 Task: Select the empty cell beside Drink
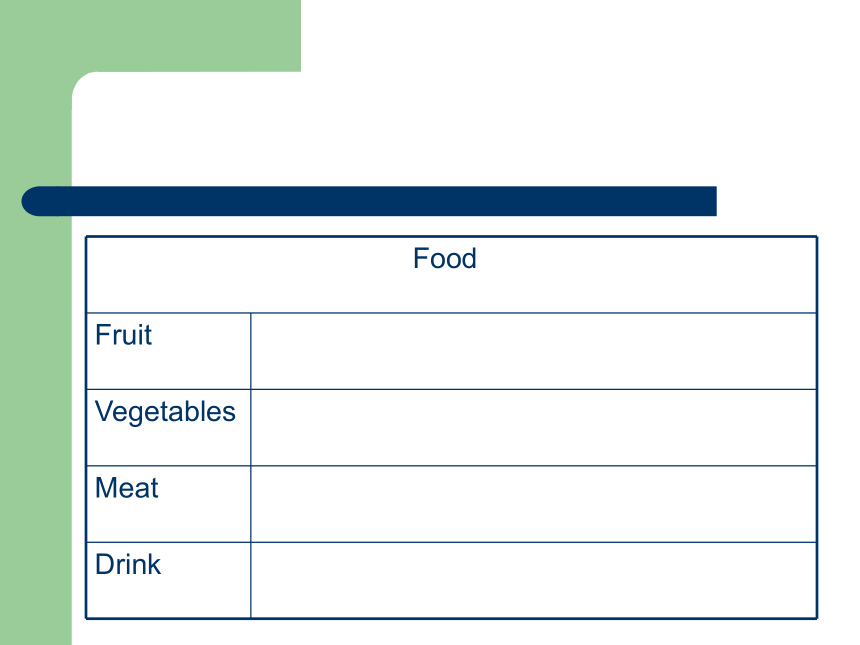tap(534, 580)
